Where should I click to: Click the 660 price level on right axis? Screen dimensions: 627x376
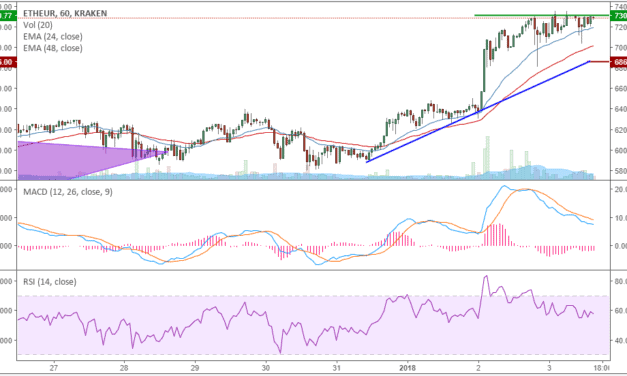pyautogui.click(x=620, y=89)
